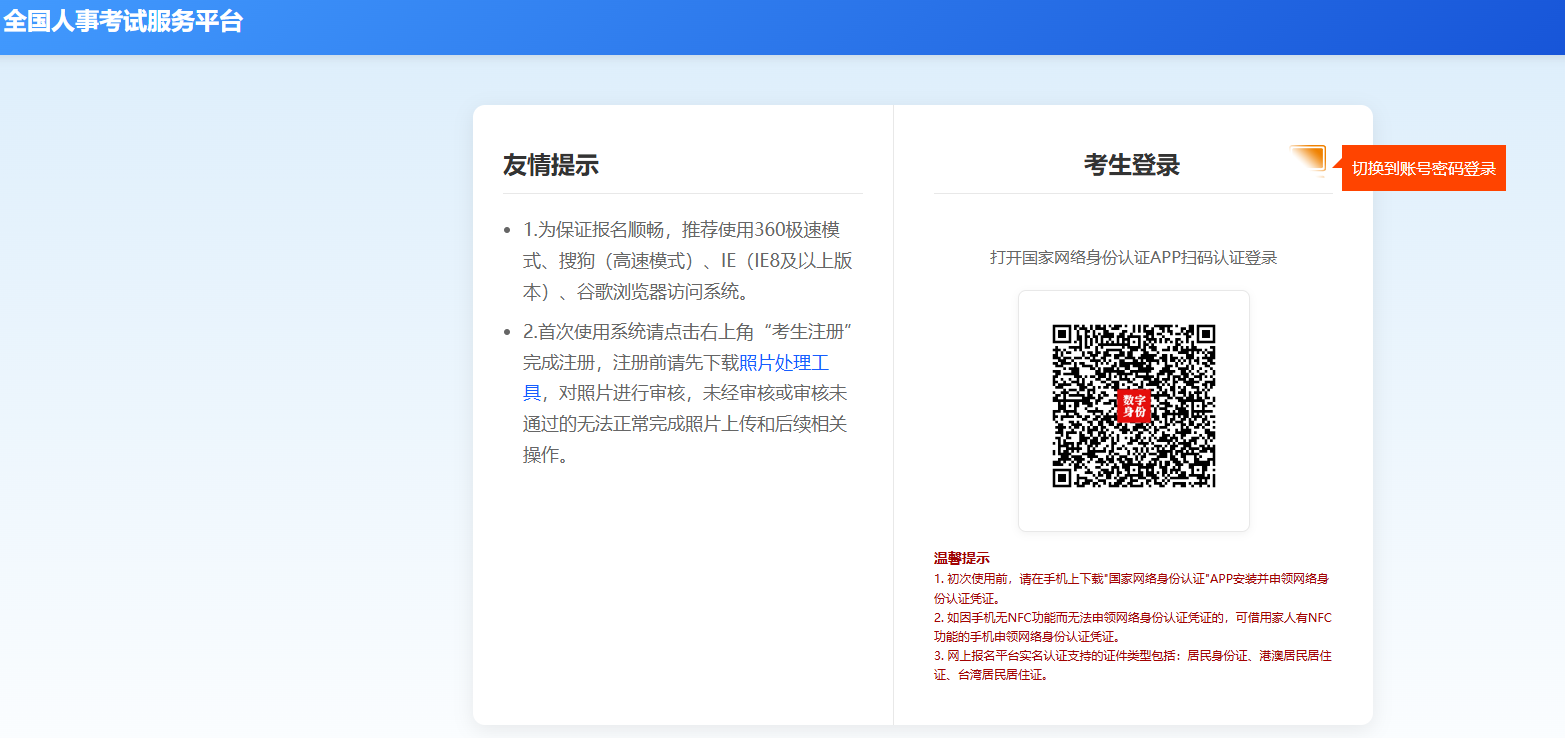Click warm tip 3 about supported ID types

[x=1133, y=665]
